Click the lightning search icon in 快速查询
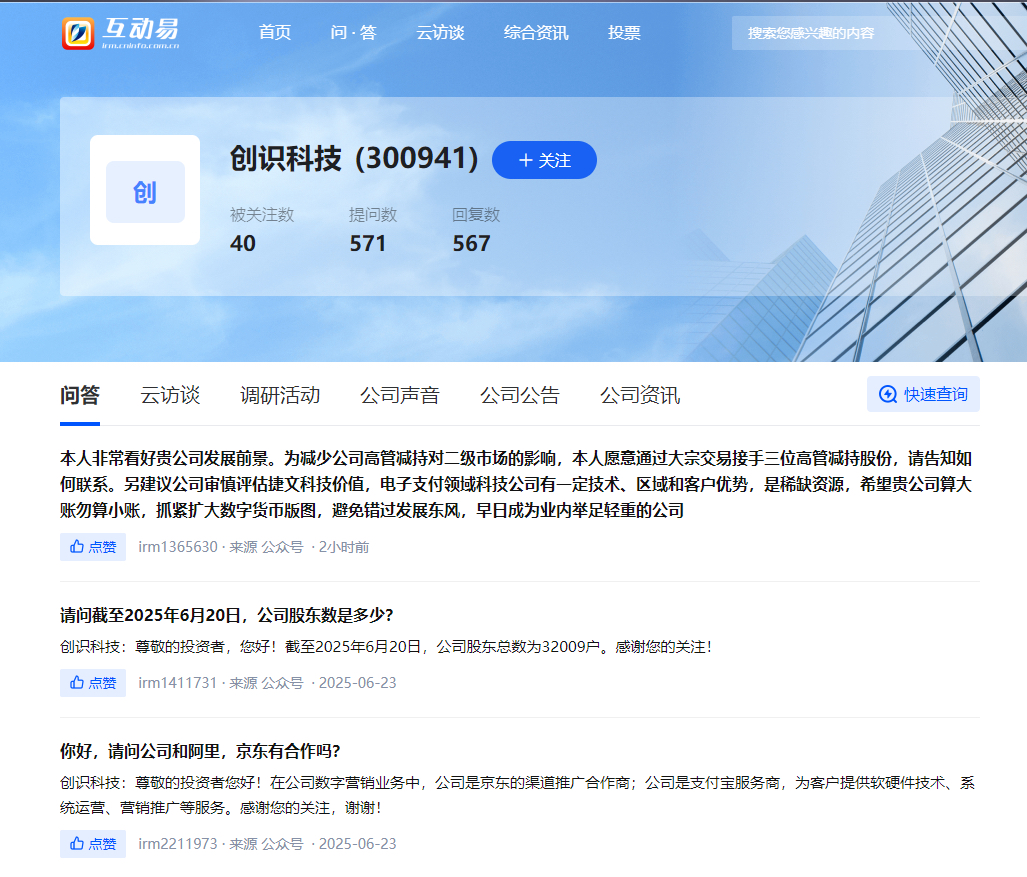 887,394
